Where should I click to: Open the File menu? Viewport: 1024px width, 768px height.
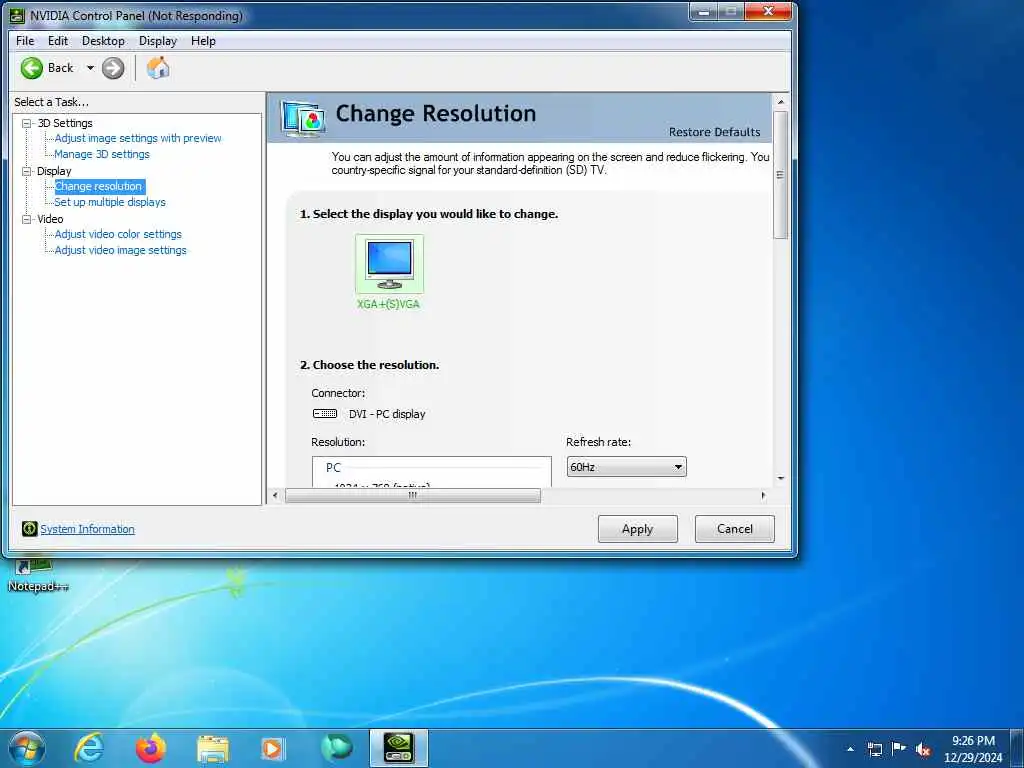point(25,40)
